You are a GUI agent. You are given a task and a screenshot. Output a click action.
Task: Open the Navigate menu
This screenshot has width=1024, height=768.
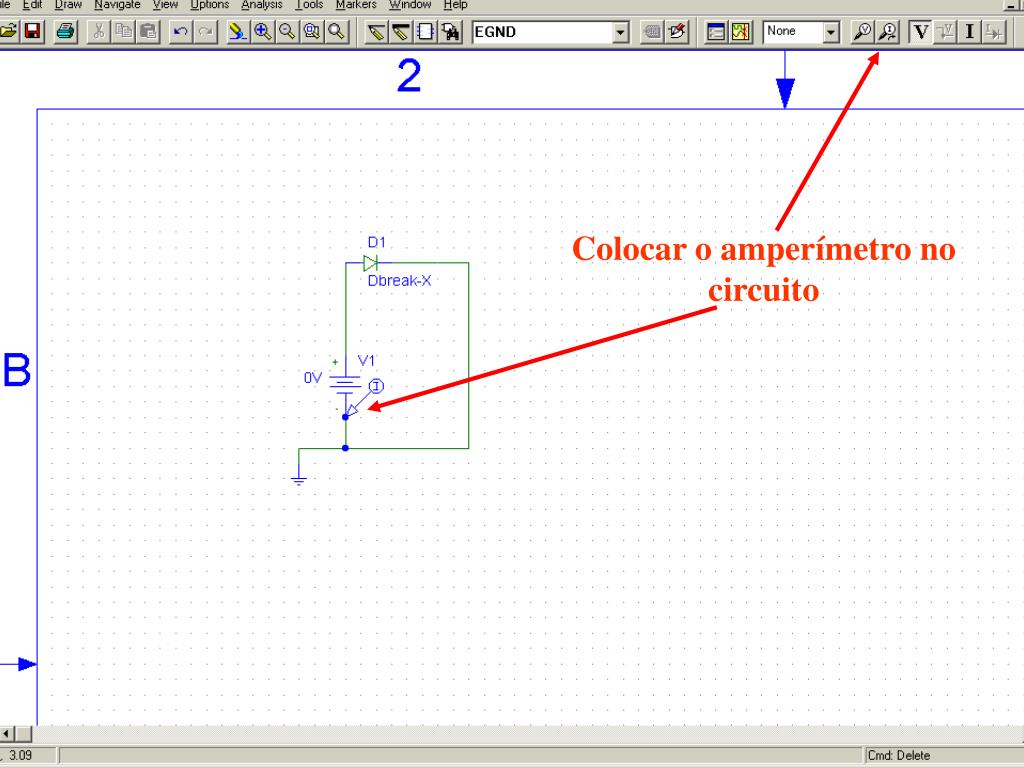click(117, 5)
